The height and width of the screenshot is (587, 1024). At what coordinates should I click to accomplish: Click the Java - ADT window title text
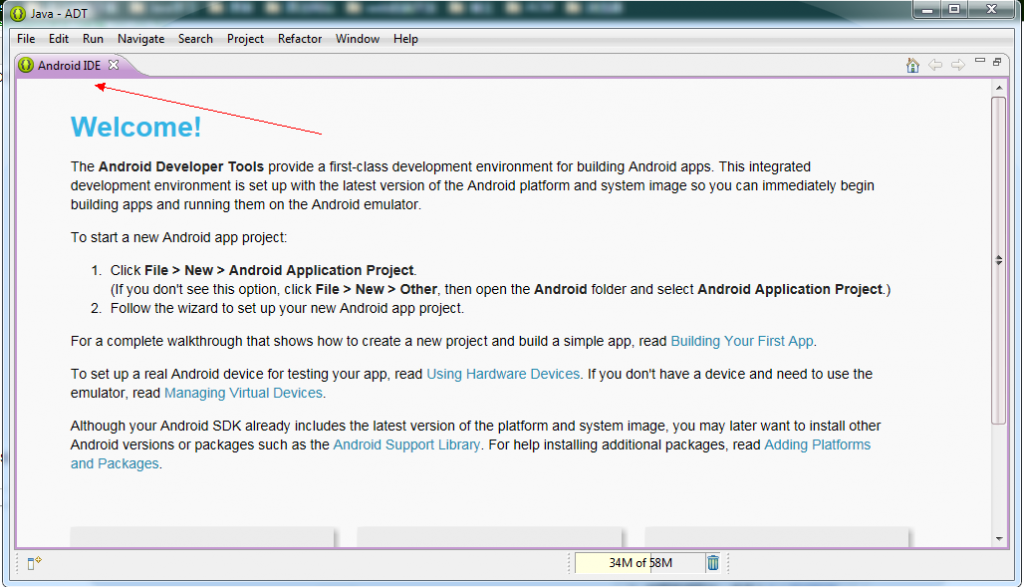(59, 14)
